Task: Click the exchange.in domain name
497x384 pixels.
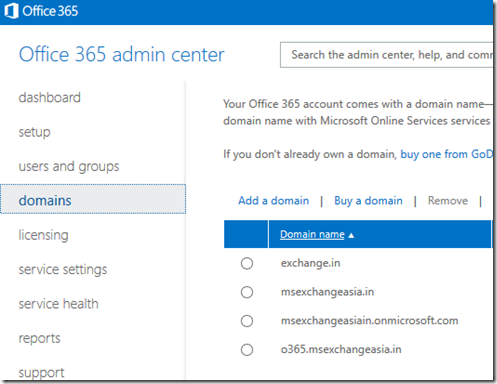Action: (311, 263)
